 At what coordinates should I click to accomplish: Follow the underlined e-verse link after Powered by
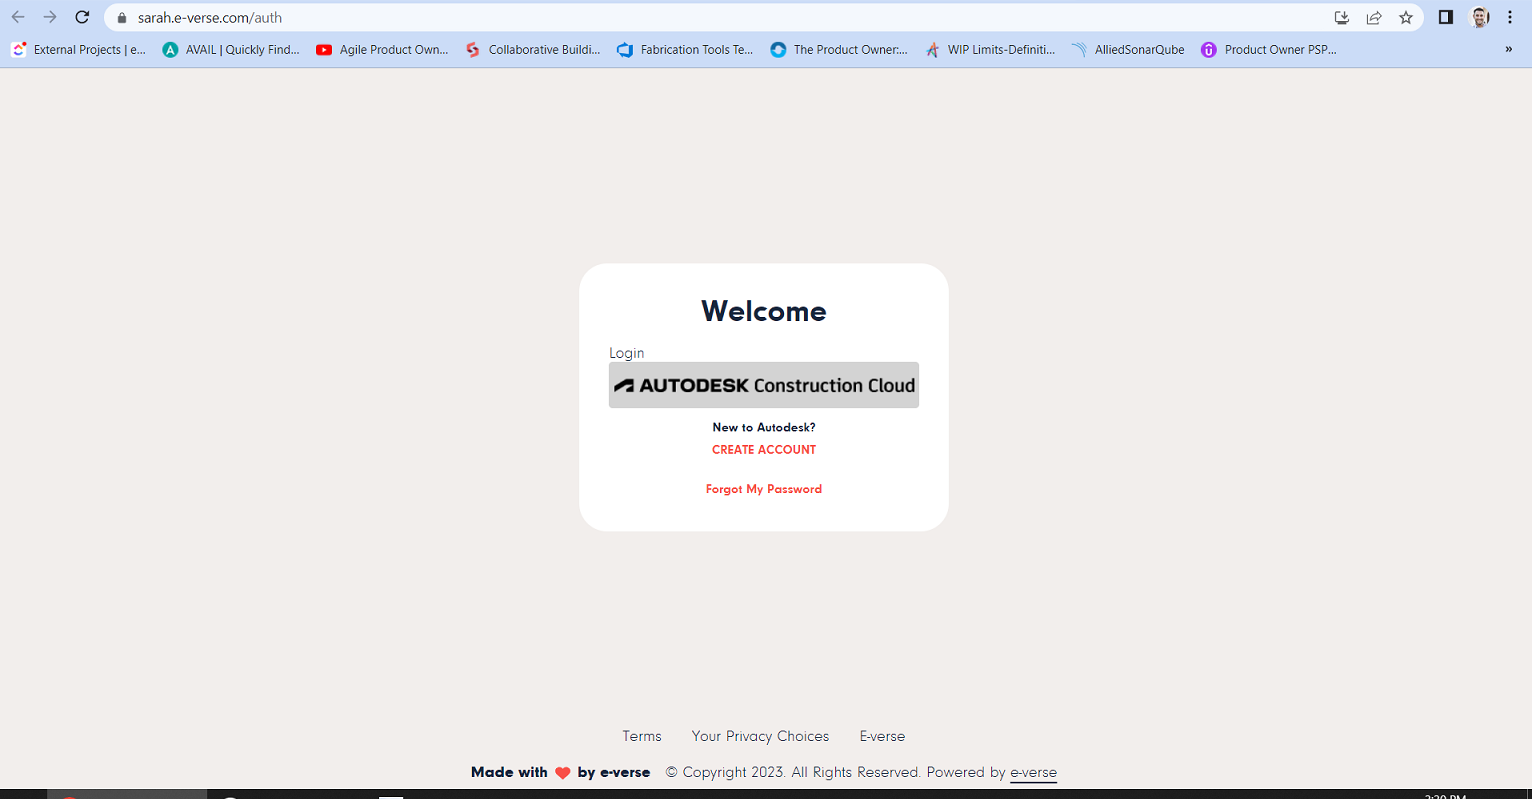1033,772
